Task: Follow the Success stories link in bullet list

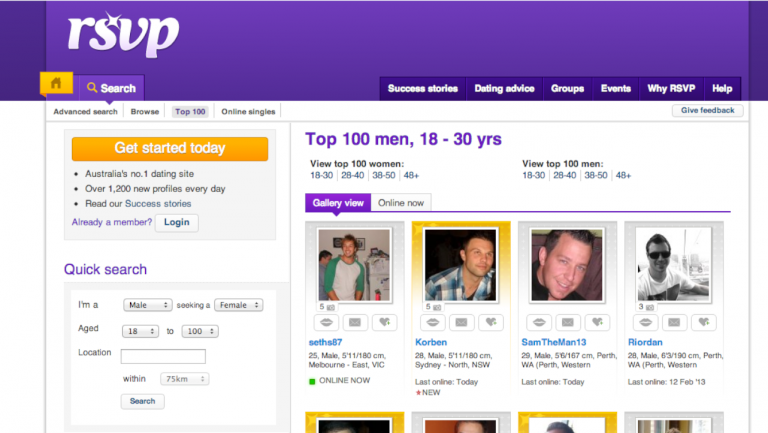Action: (x=158, y=204)
